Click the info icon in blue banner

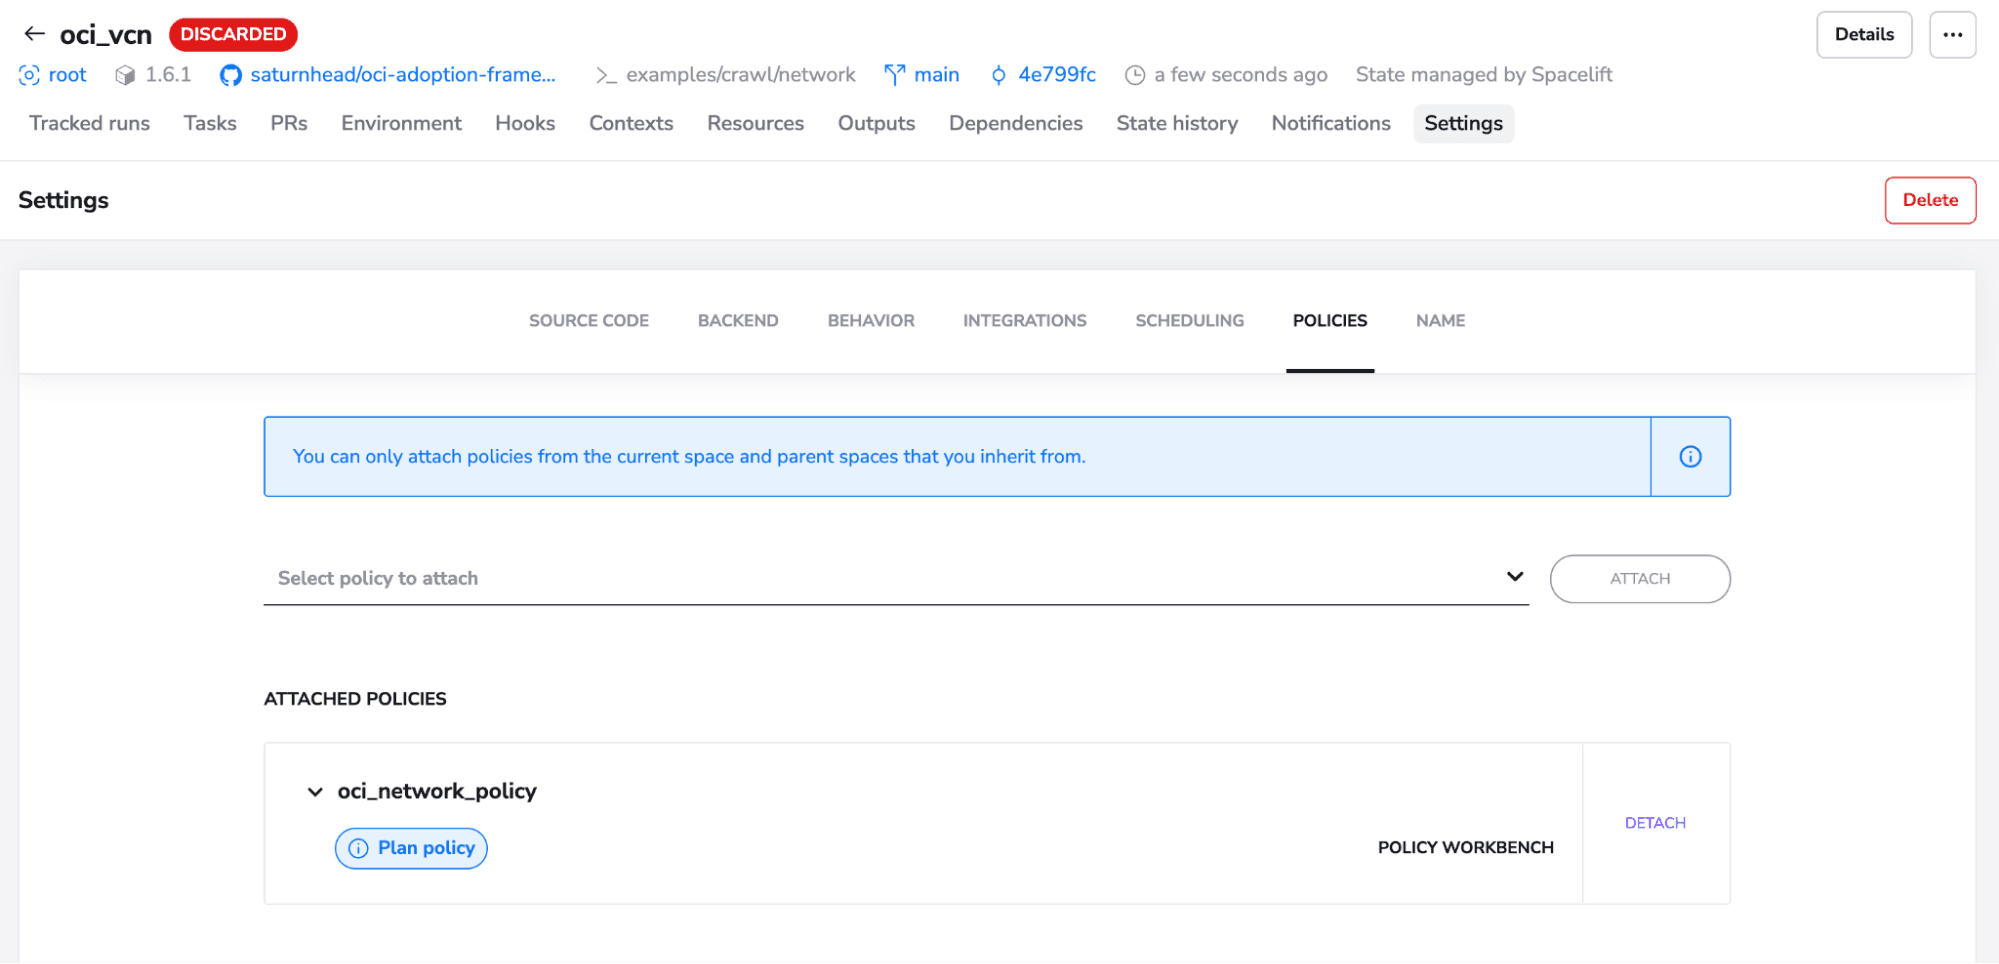point(1690,457)
